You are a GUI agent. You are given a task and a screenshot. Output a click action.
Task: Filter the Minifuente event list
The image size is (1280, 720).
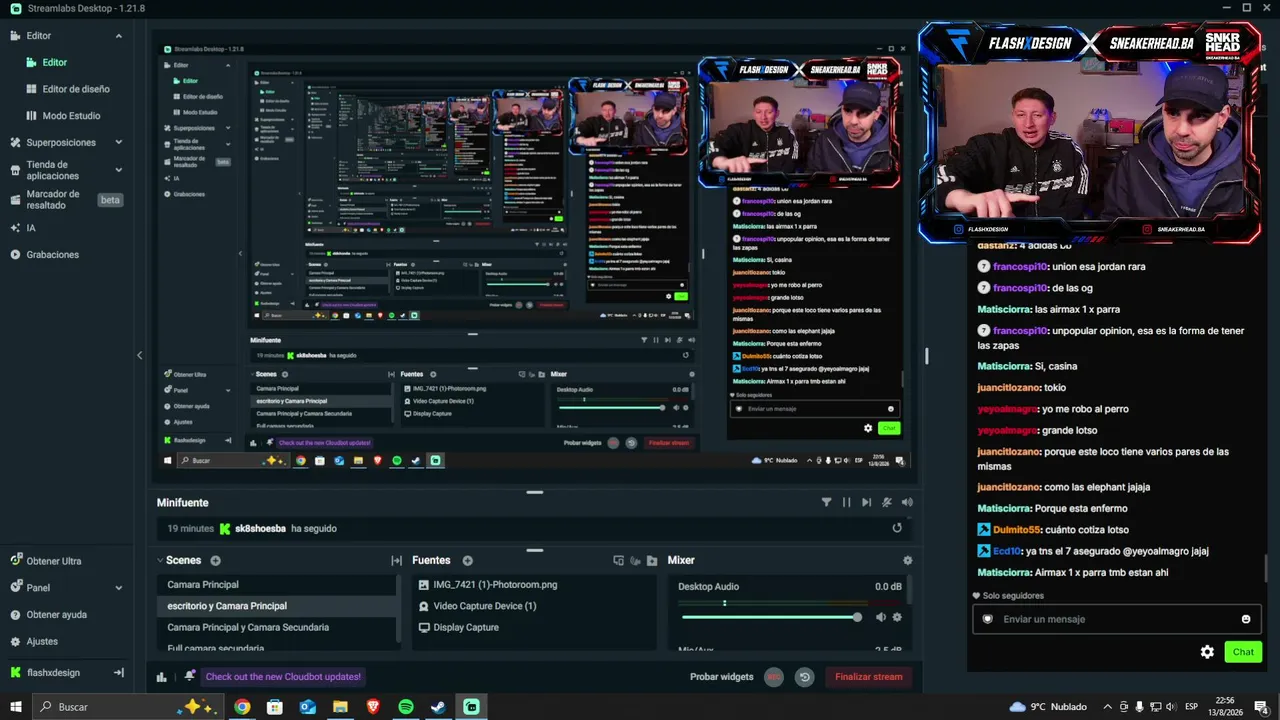tap(826, 503)
